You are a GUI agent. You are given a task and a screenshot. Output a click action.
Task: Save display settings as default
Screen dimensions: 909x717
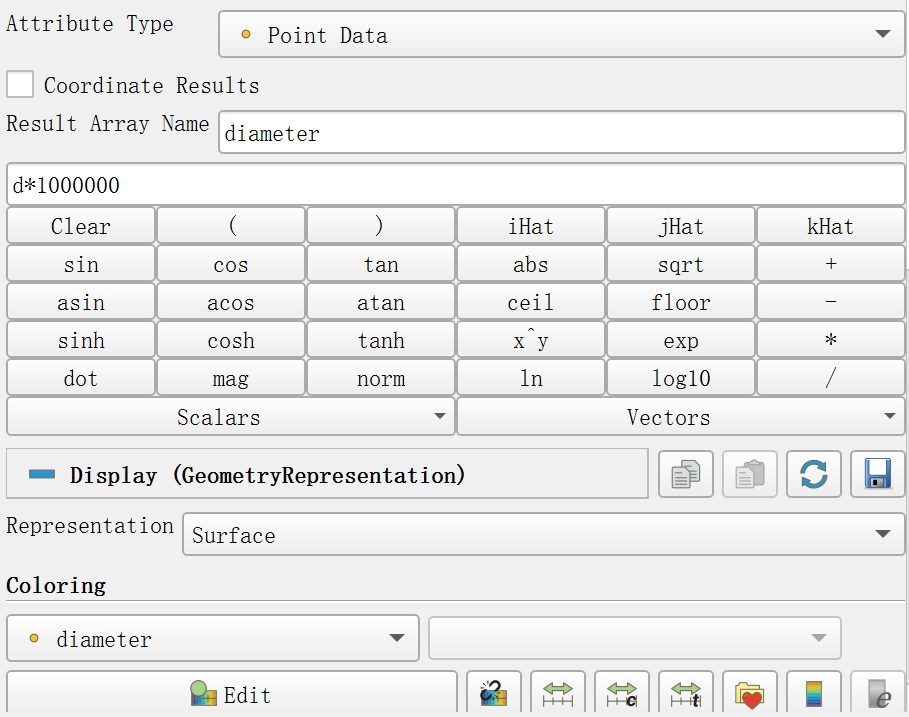[877, 474]
